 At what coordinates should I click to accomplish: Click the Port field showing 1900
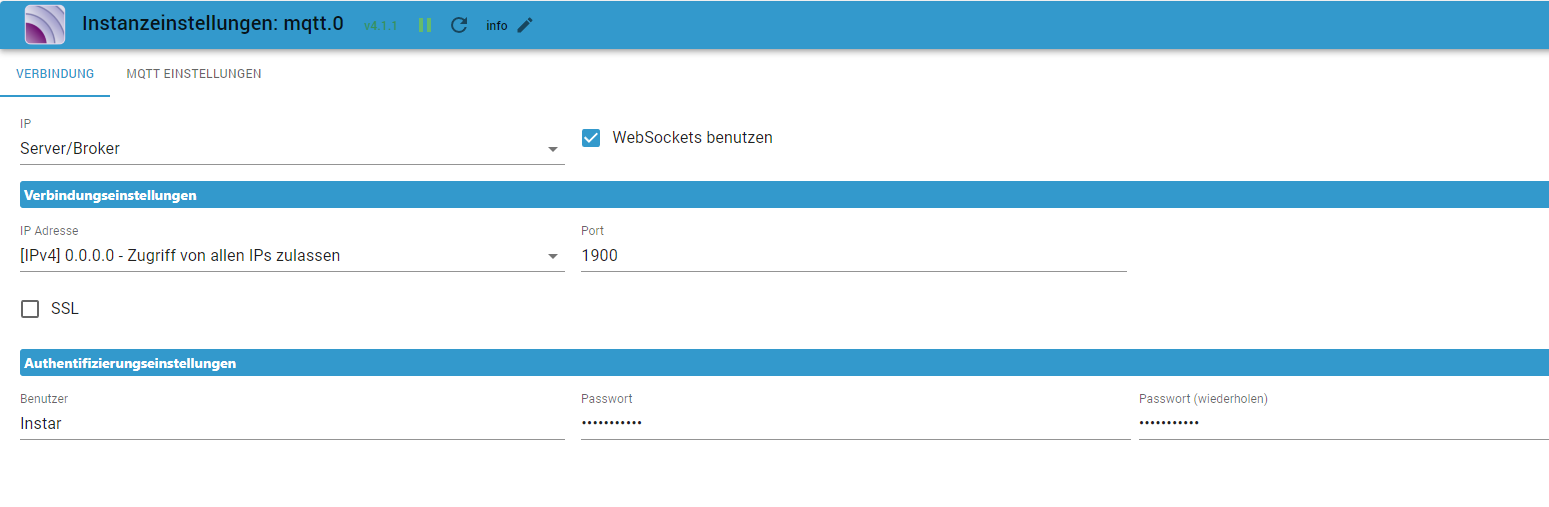[x=854, y=256]
